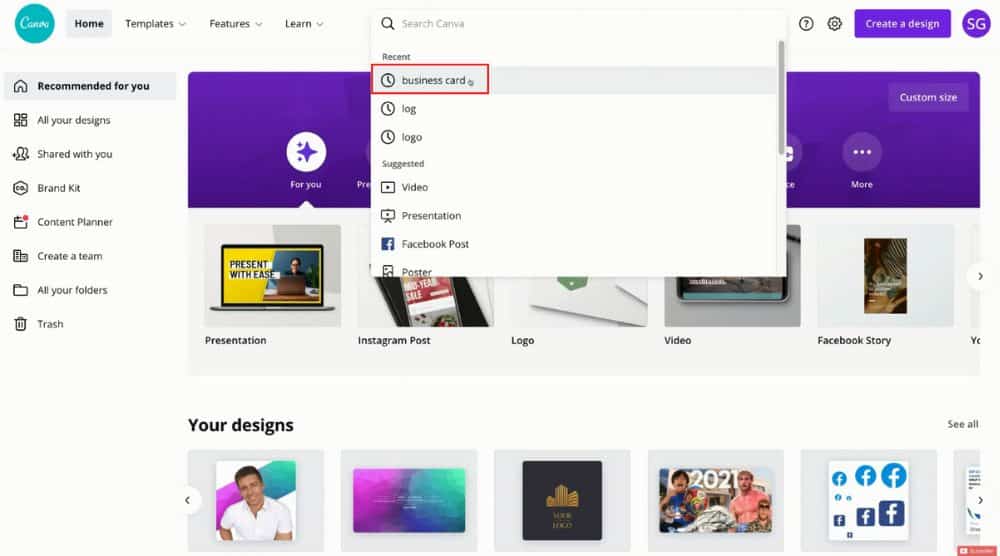Click the clock icon beside logo
The height and width of the screenshot is (556, 1000).
click(387, 137)
